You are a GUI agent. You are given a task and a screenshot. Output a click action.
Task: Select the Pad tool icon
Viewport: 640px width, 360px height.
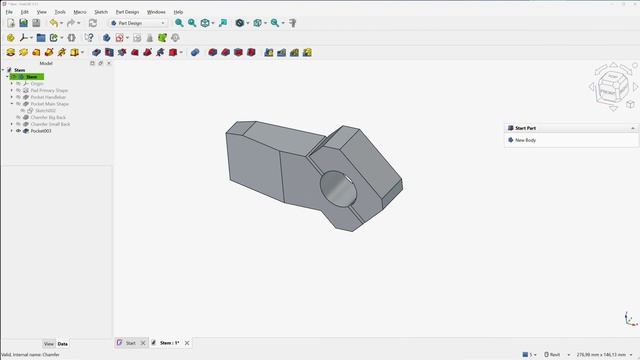[x=11, y=52]
